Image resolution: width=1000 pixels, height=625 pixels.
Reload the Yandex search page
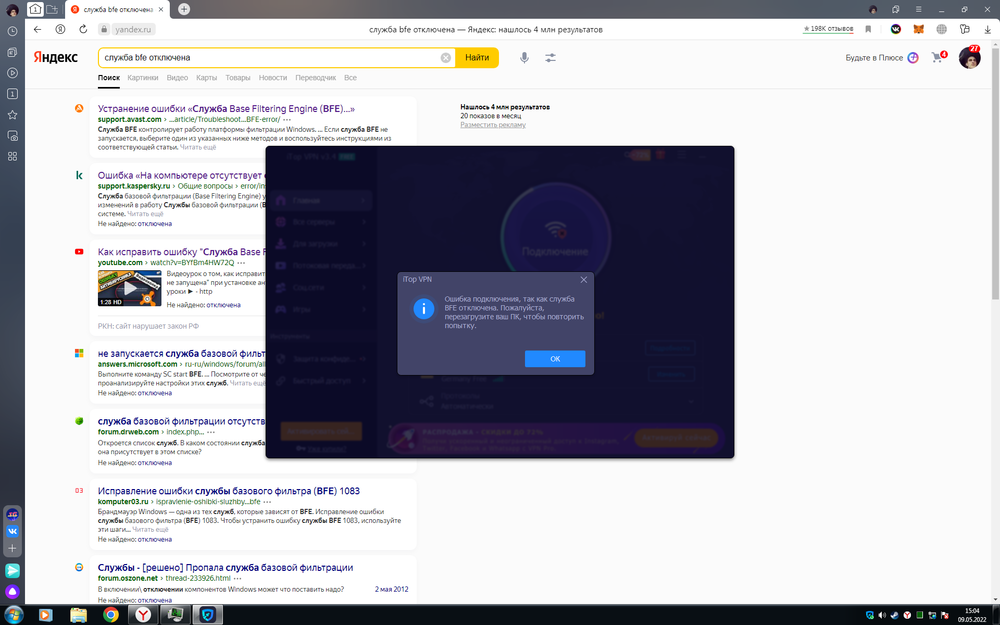click(x=83, y=29)
